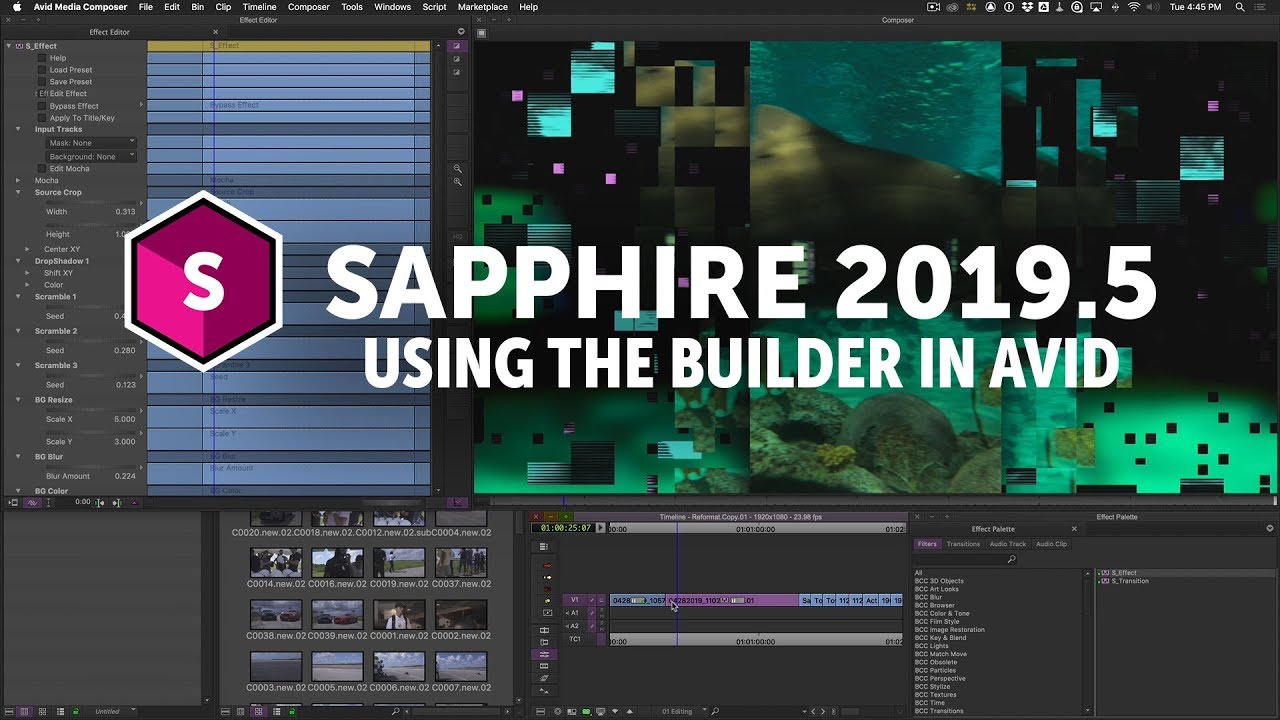
Task: Click the HQ button in Effect Editor
Action: 458,237
